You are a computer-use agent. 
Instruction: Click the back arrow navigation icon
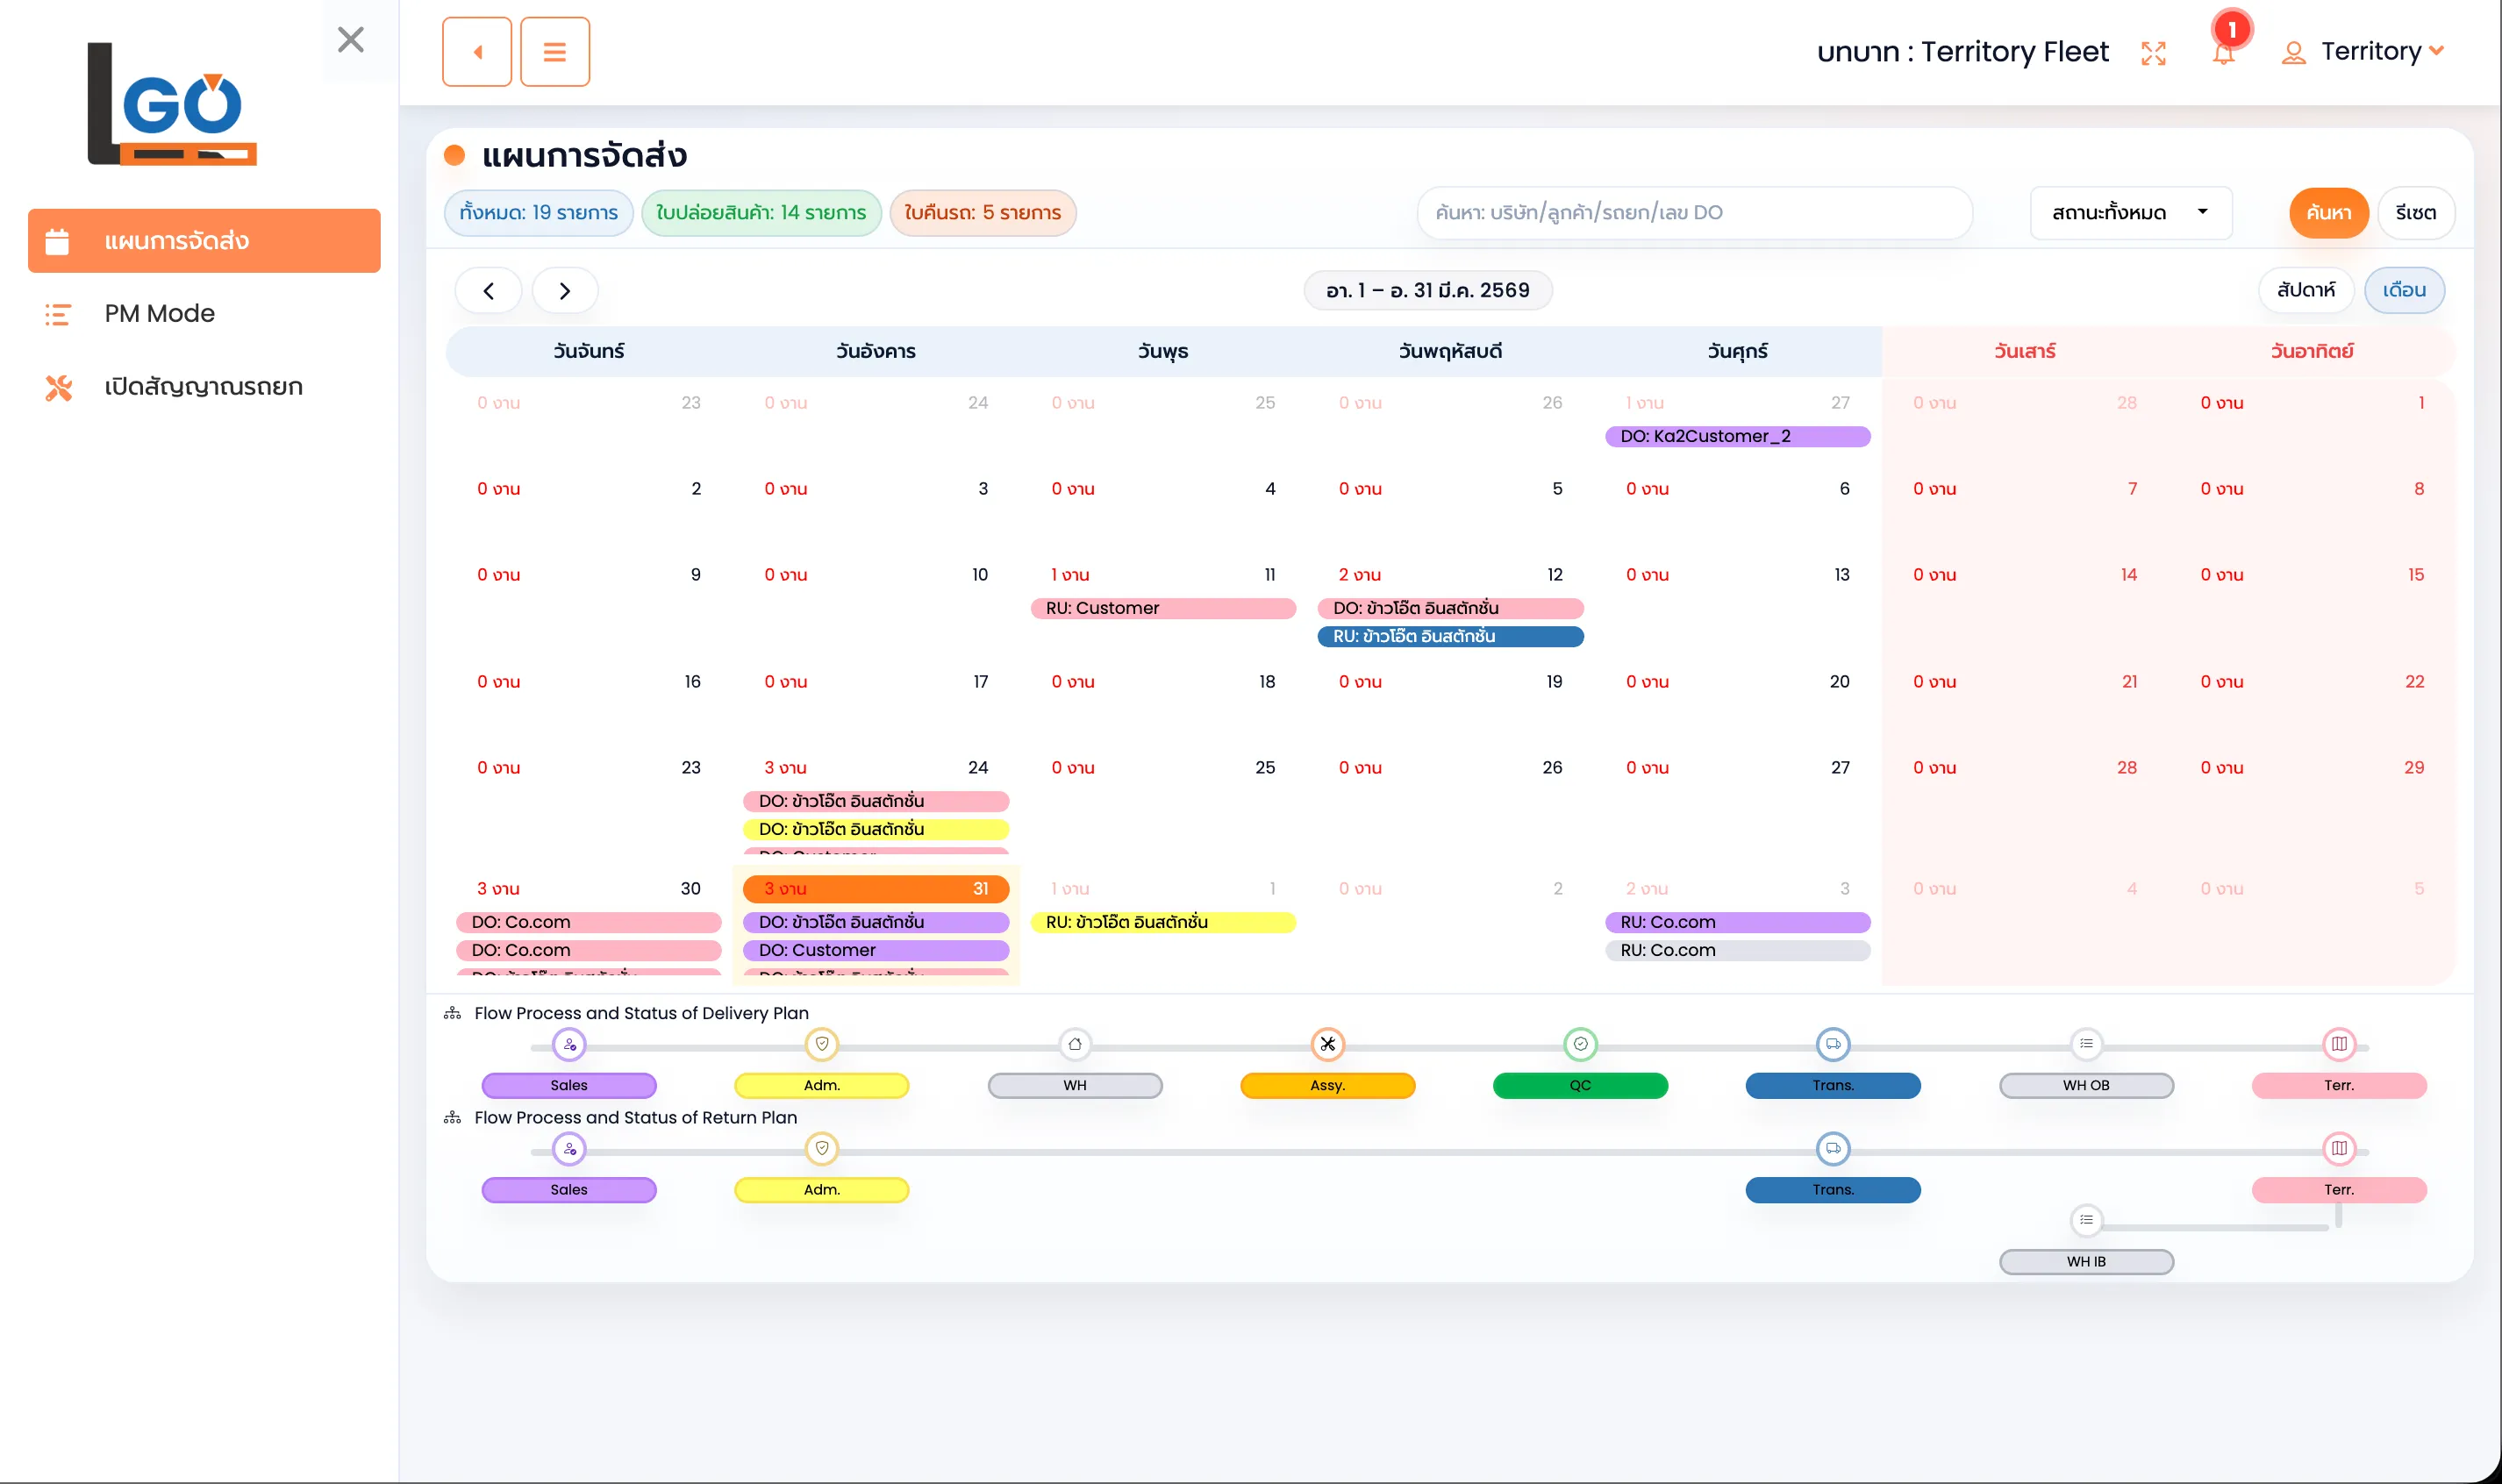point(476,51)
